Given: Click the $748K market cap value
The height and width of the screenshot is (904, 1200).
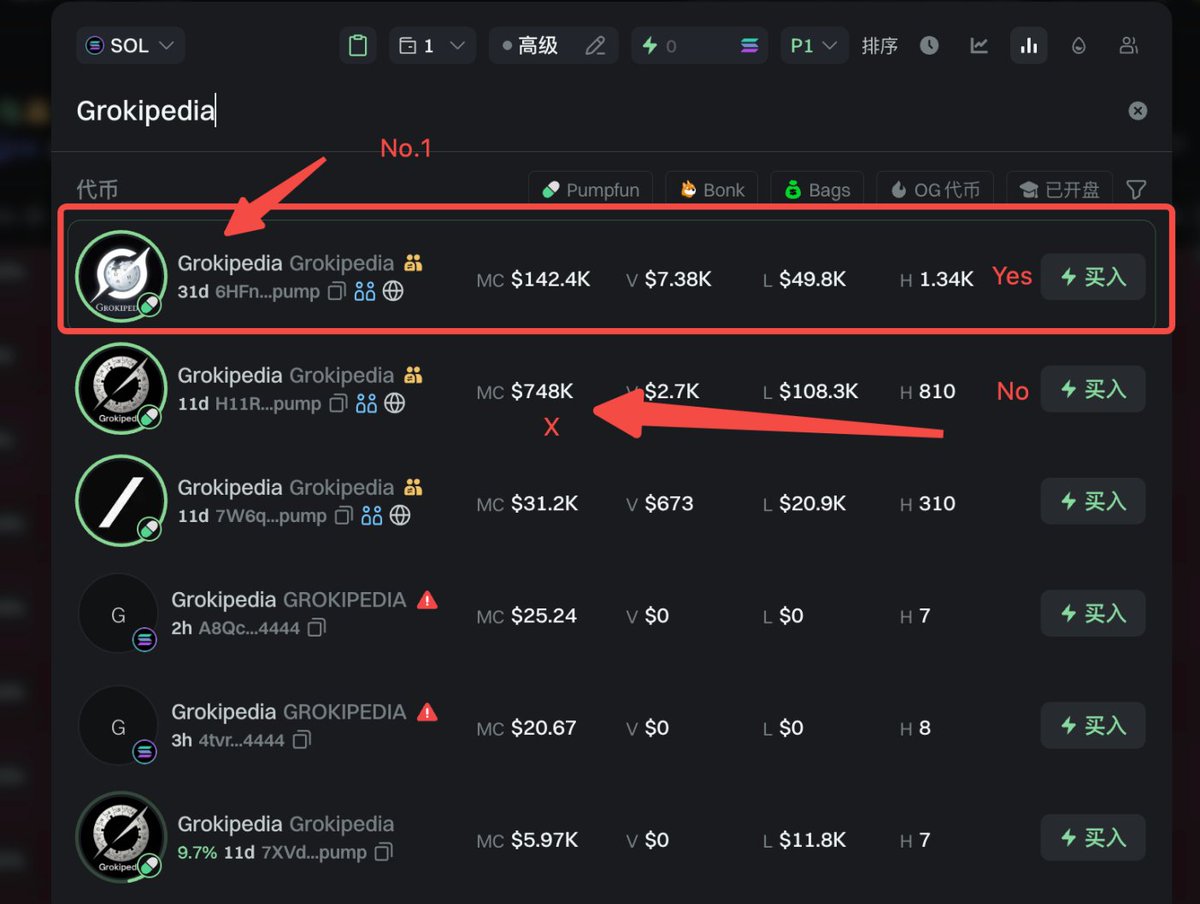Looking at the screenshot, I should pos(542,391).
